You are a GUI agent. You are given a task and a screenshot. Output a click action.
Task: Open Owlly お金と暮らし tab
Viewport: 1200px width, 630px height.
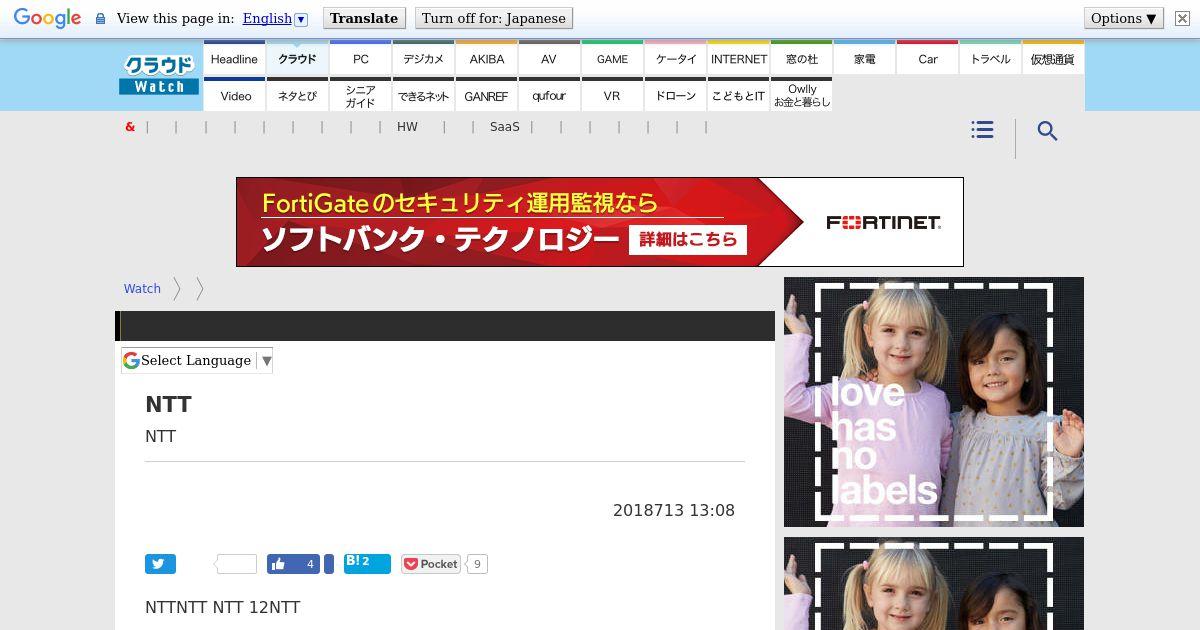click(802, 96)
